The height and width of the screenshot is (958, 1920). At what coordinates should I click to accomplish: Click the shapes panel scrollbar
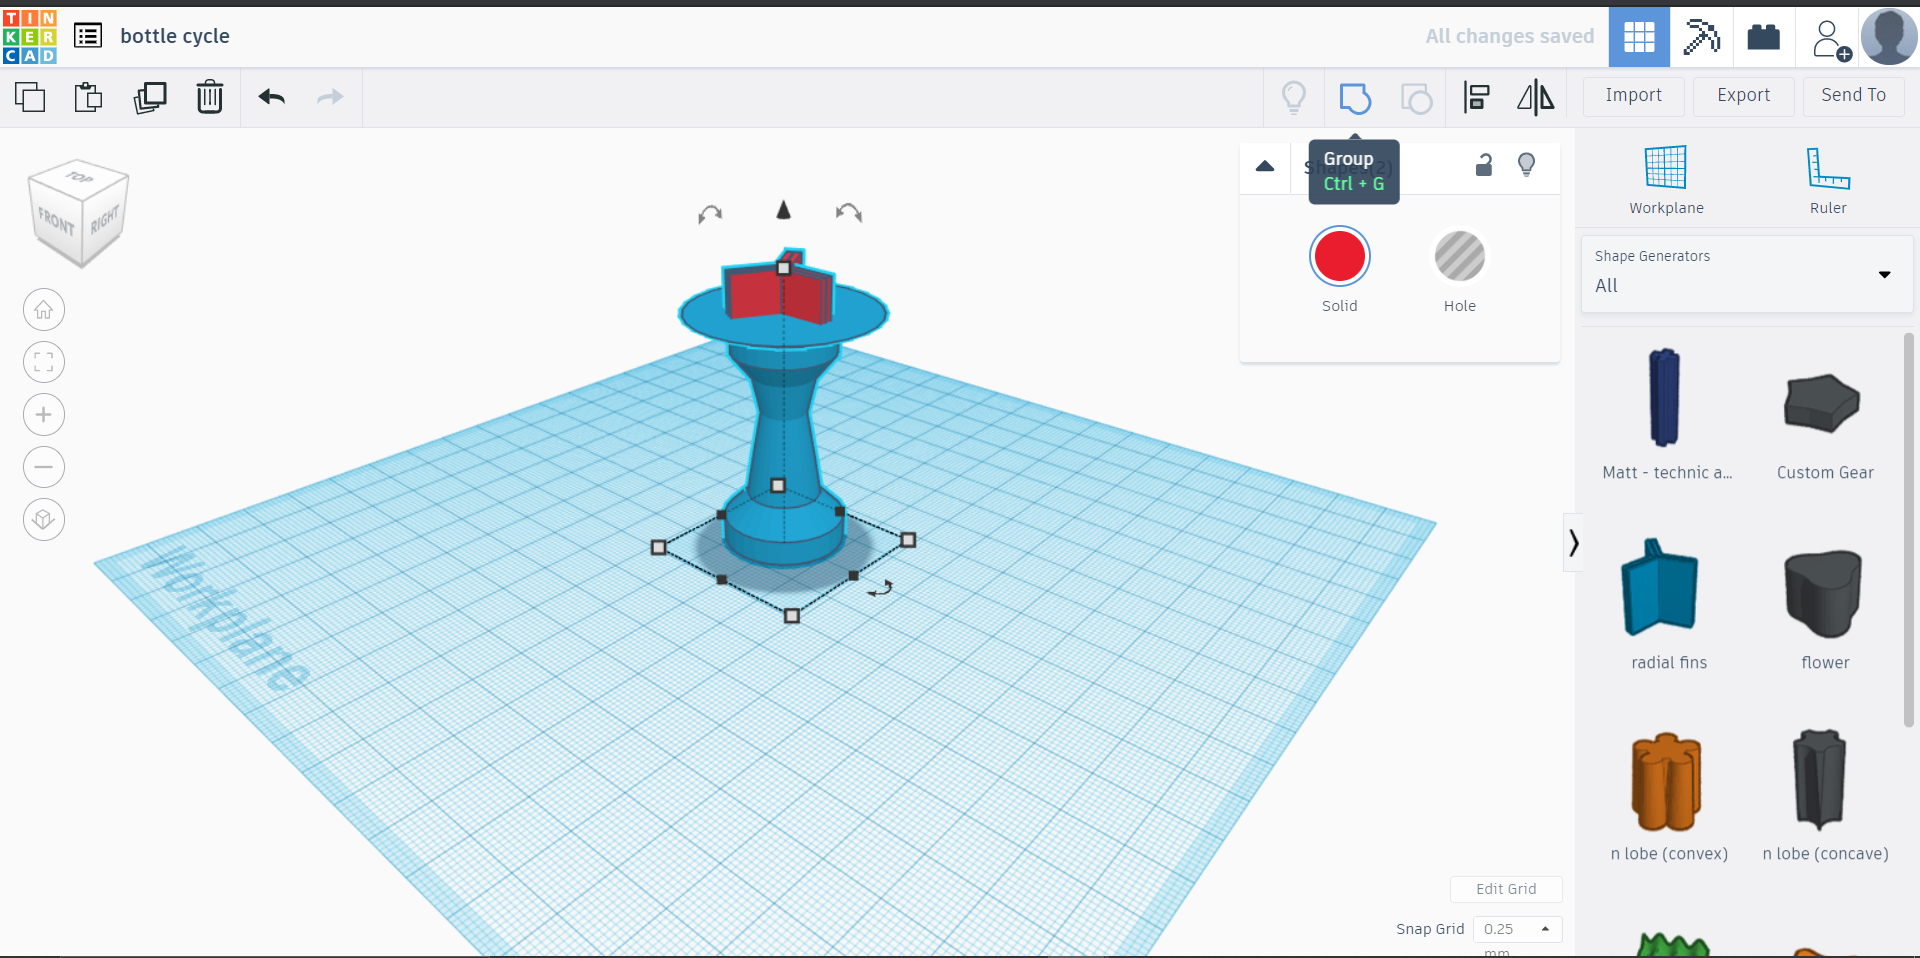click(1908, 530)
